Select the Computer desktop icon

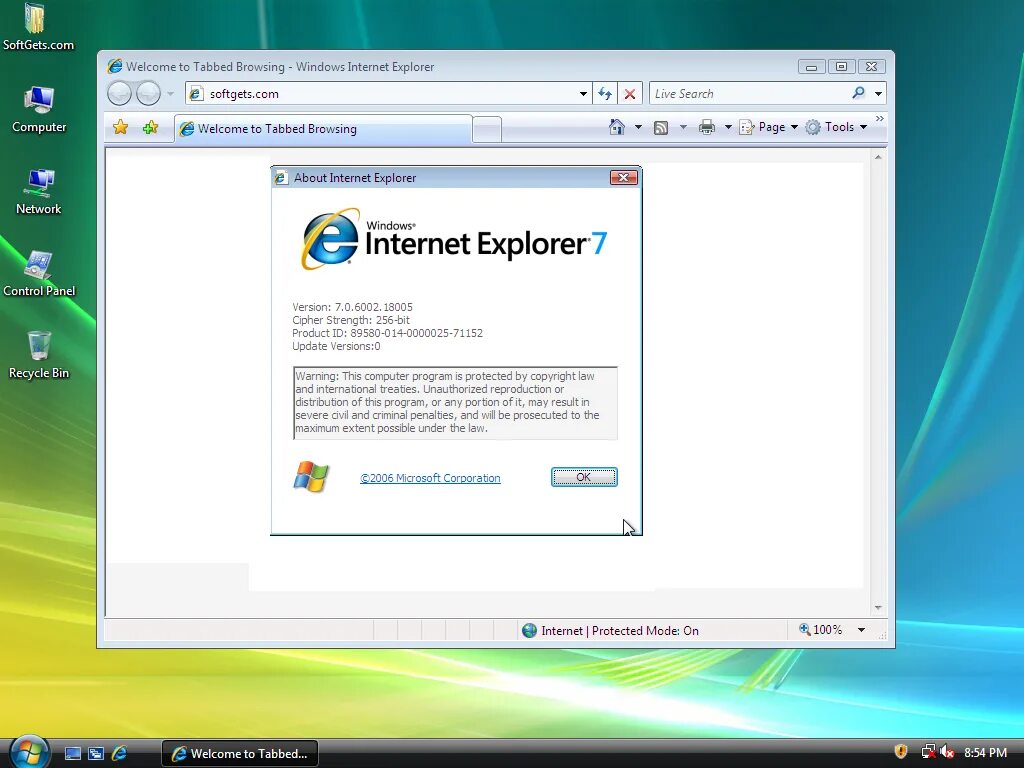(39, 109)
